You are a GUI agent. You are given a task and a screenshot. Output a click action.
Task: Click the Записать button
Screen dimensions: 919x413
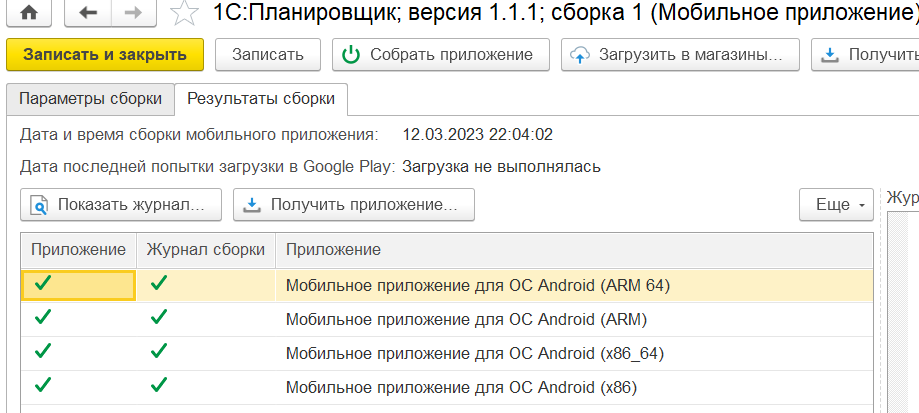click(268, 55)
